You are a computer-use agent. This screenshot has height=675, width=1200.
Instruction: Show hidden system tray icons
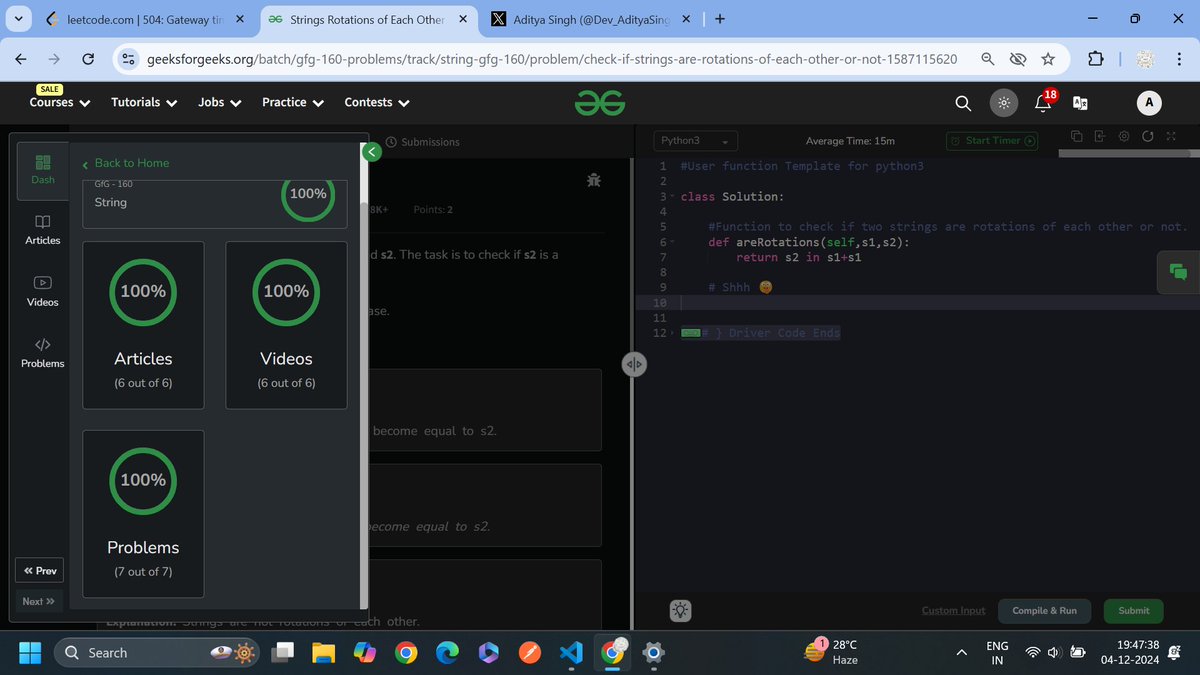[962, 652]
